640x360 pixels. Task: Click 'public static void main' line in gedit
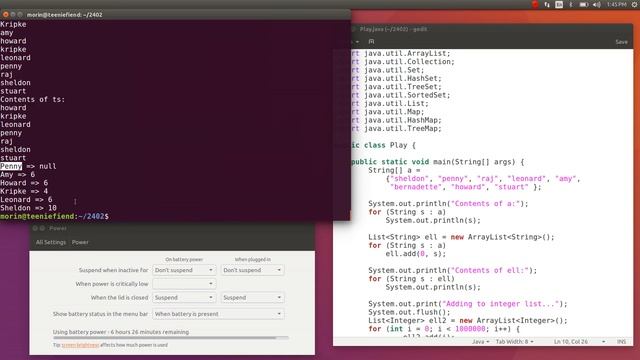tap(438, 162)
